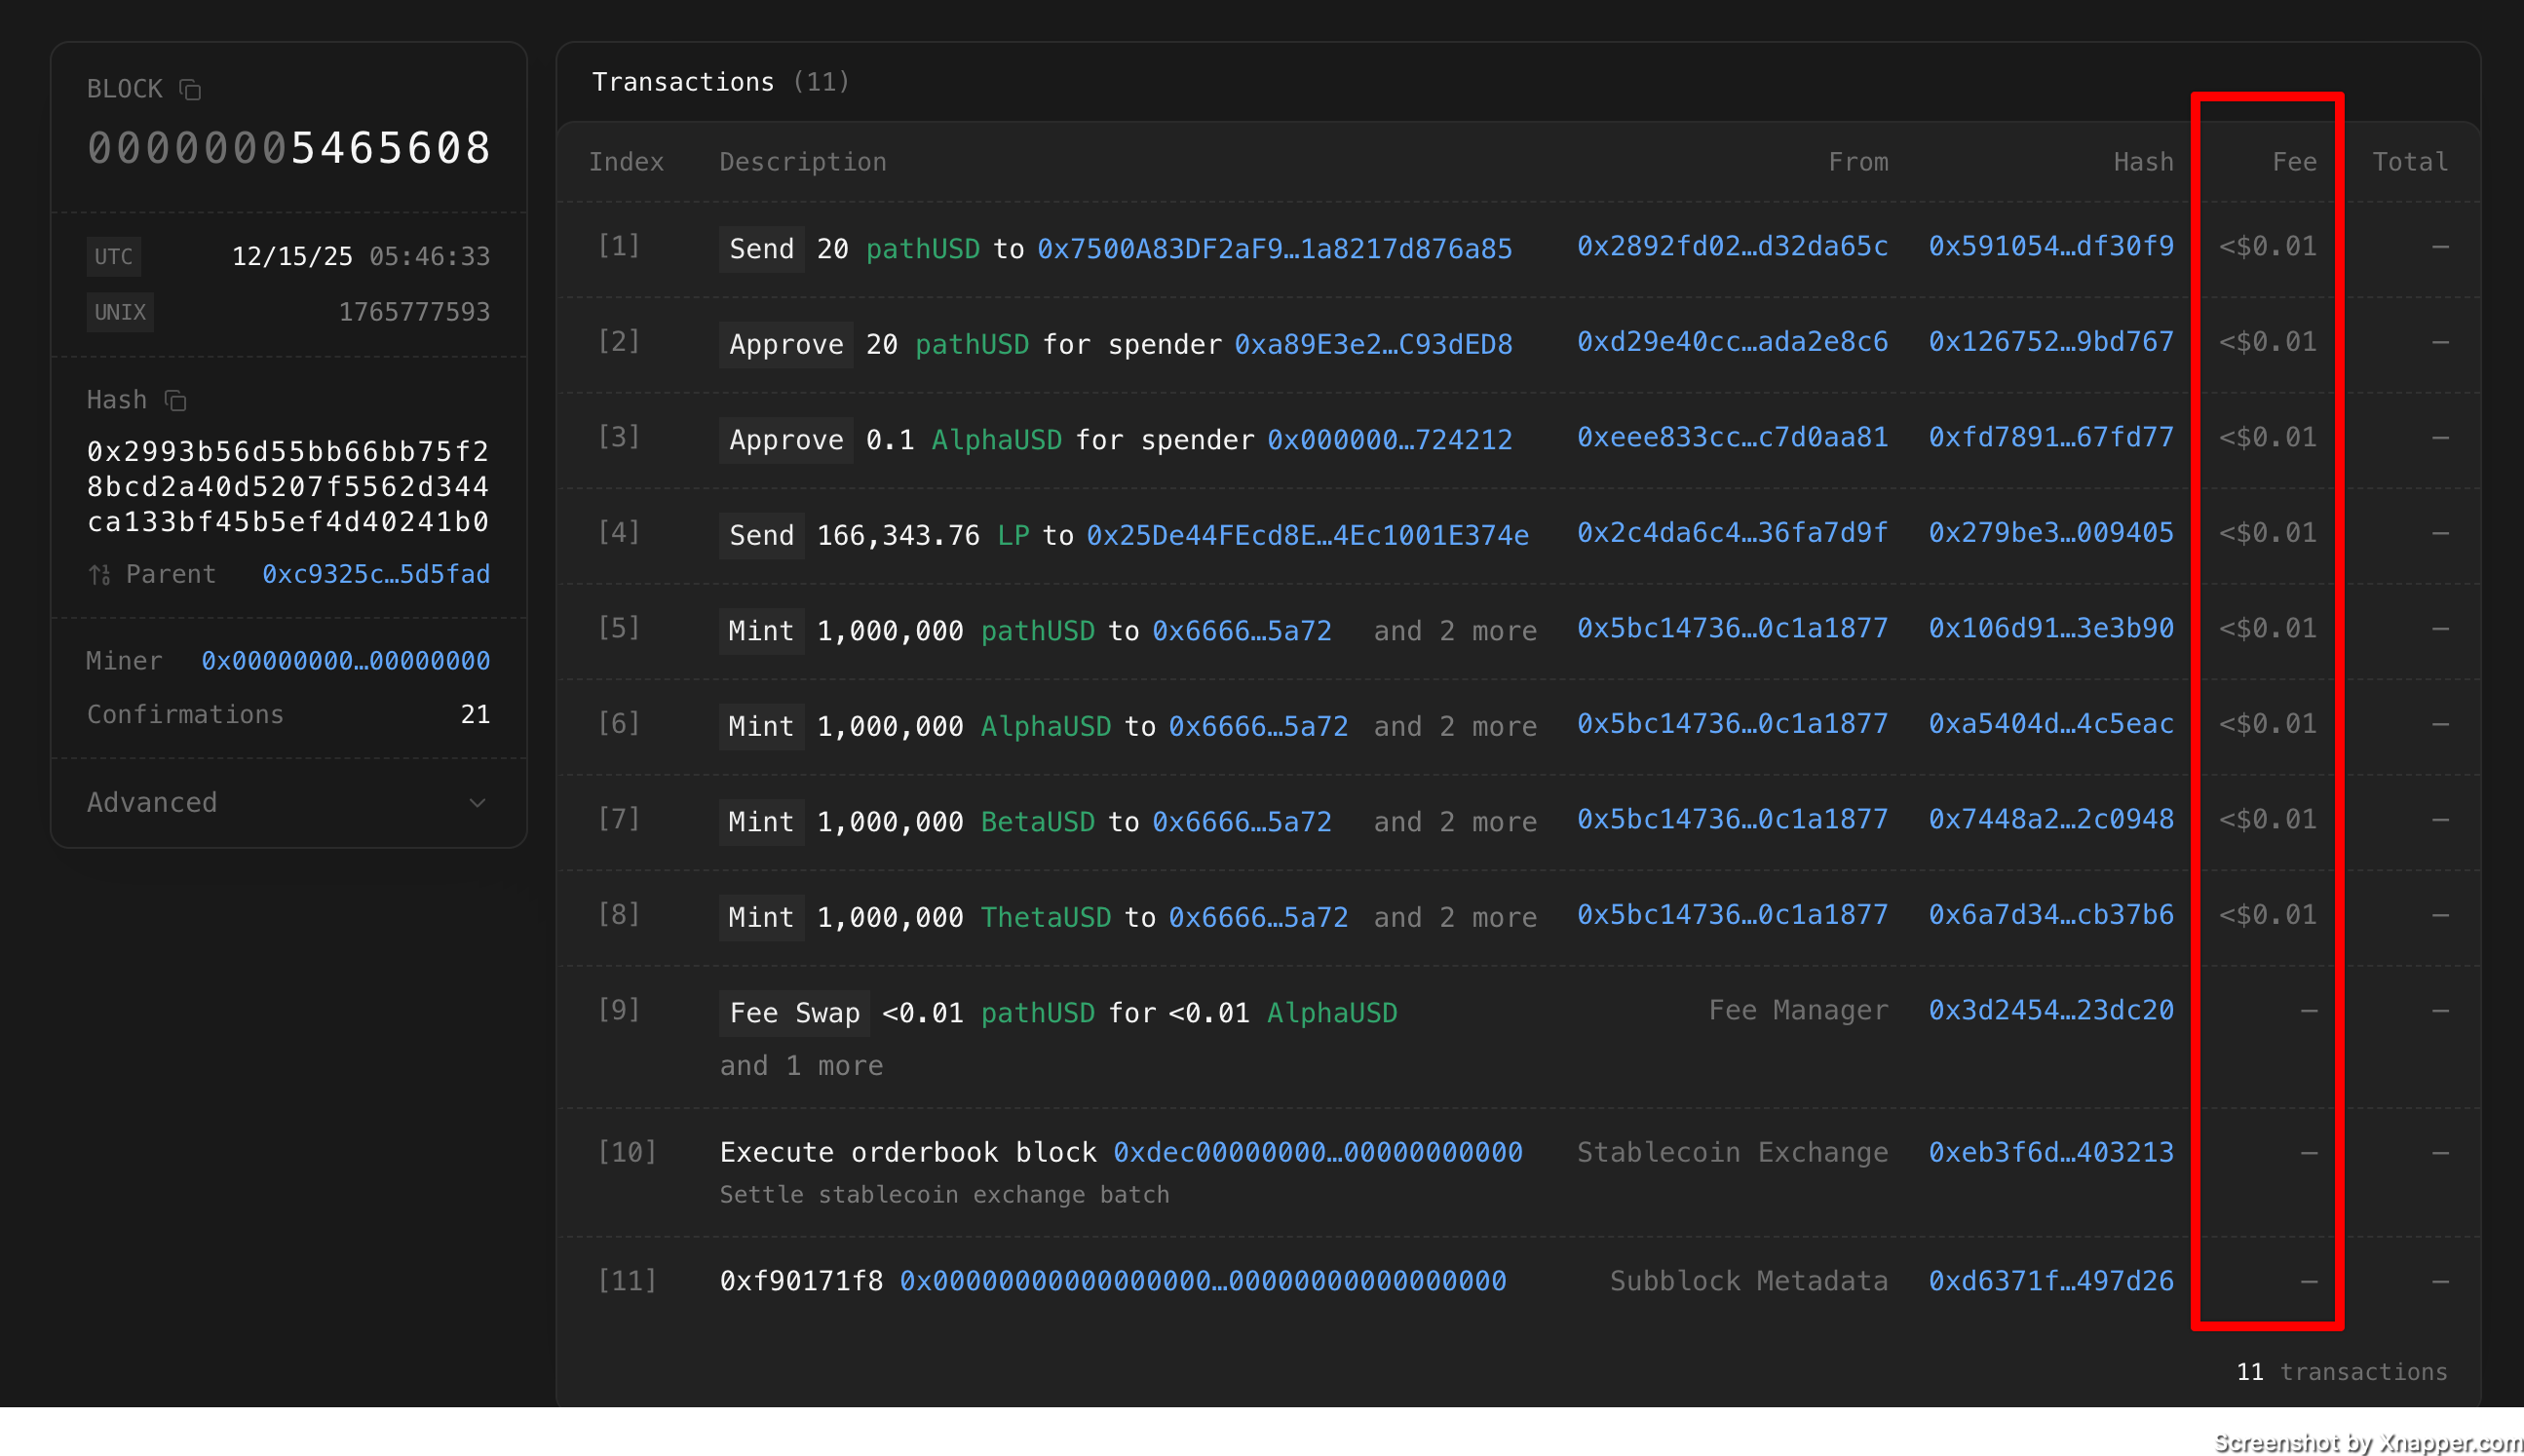This screenshot has height=1456, width=2524.
Task: Toggle the UNIX timestamp label
Action: coord(120,313)
